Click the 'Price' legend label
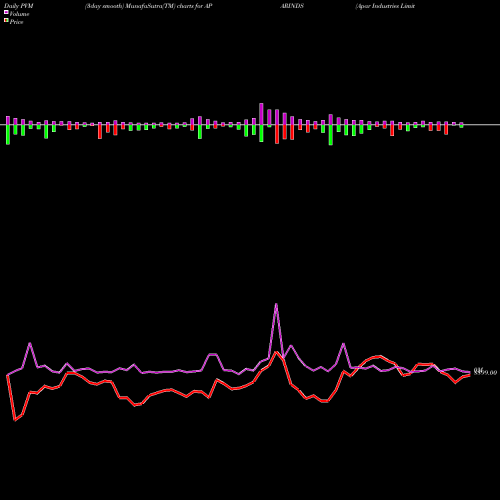The width and height of the screenshot is (500, 500). tap(16, 22)
